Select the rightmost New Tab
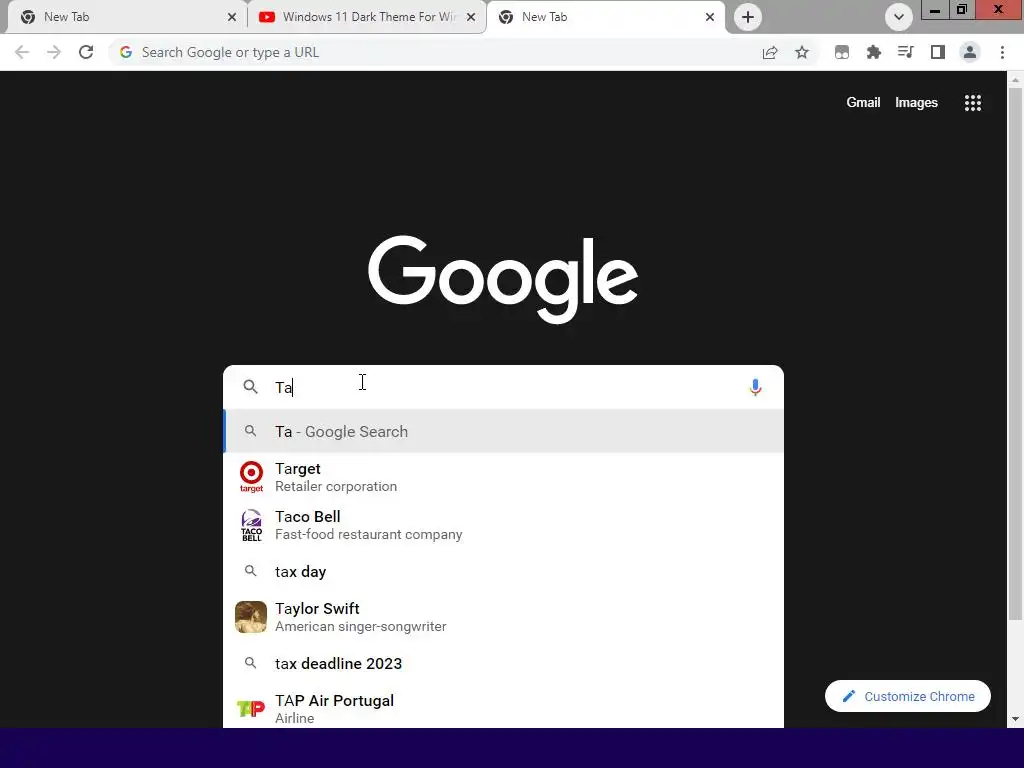The height and width of the screenshot is (768, 1024). (x=605, y=17)
